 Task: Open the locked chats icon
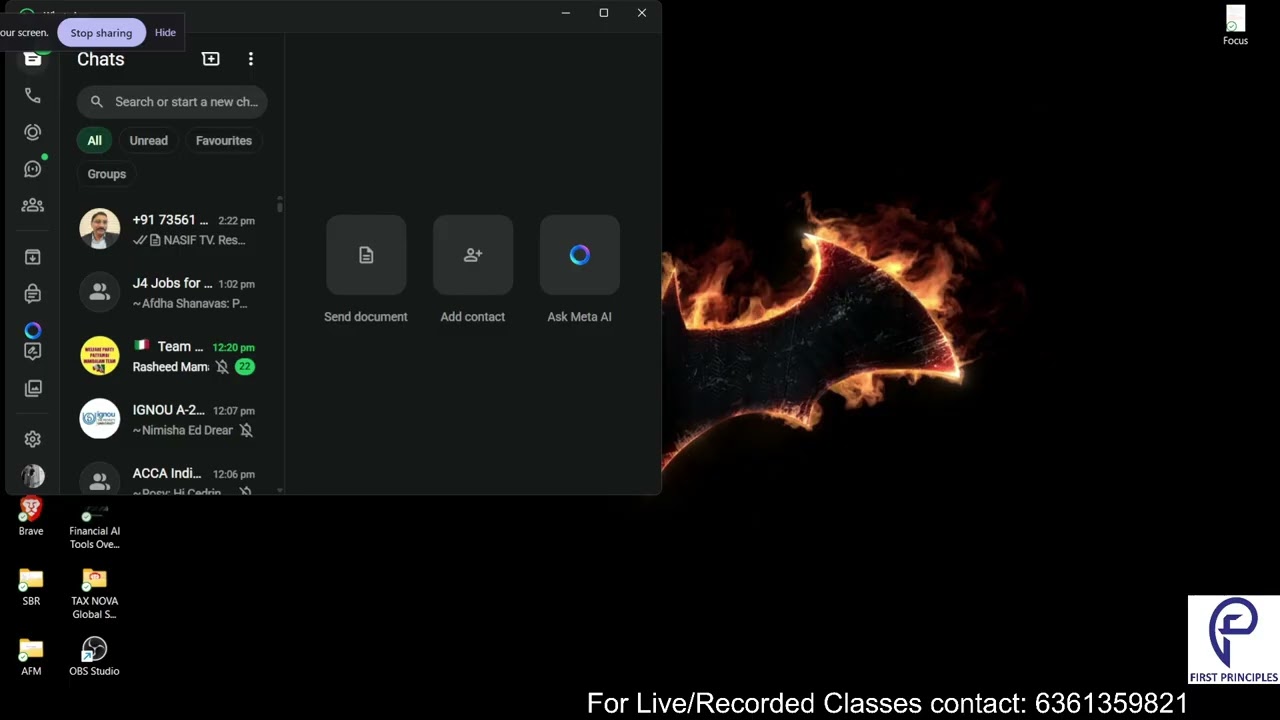click(x=32, y=294)
